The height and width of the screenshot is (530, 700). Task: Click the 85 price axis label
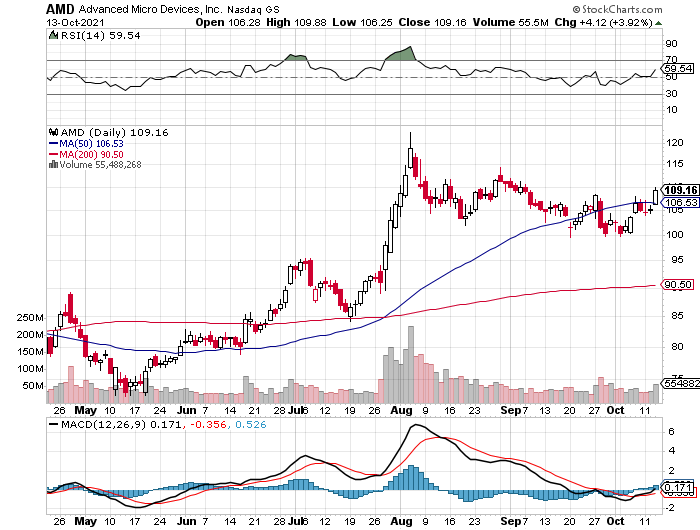coord(677,316)
